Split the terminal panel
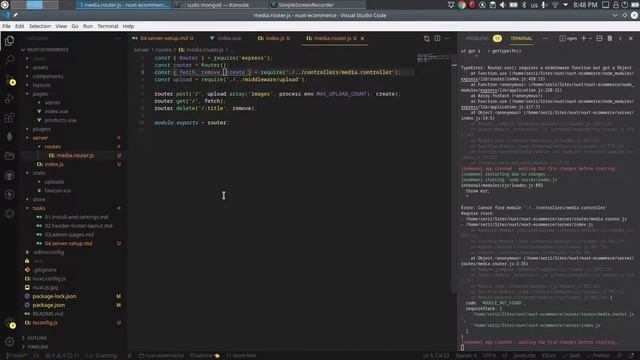Image resolution: width=640 pixels, height=360 pixels. 599,38
